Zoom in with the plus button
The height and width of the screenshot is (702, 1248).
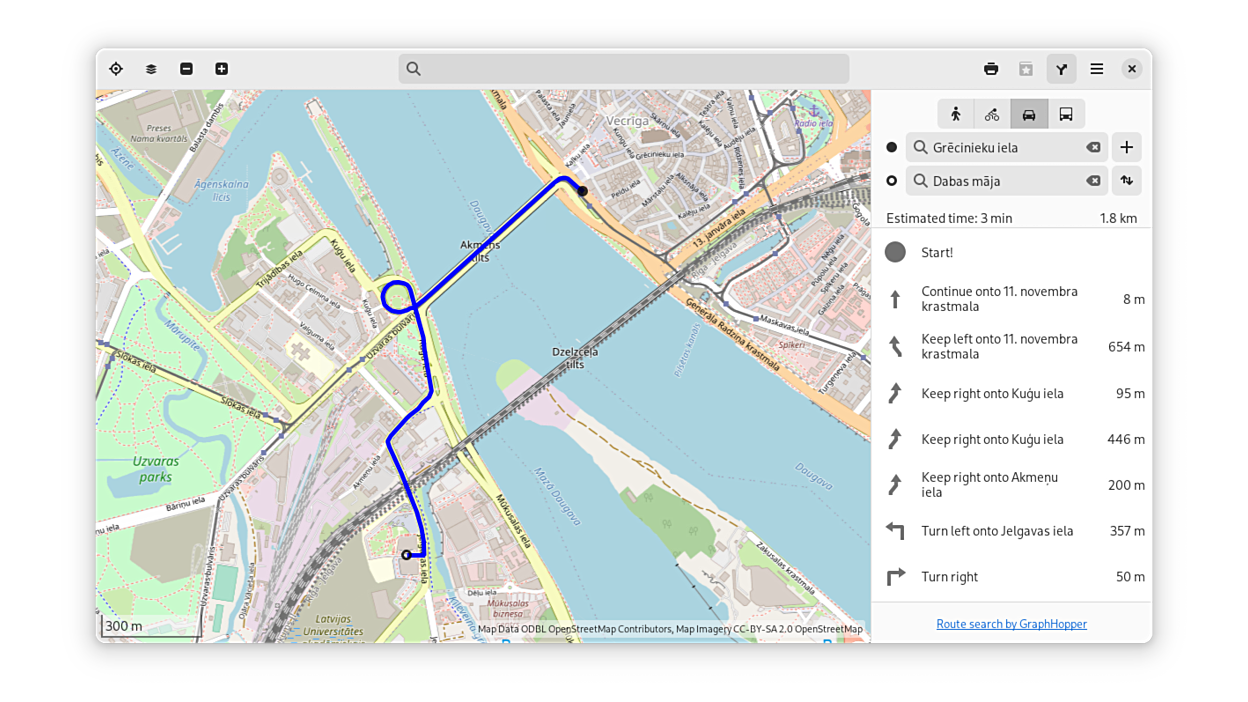pos(222,69)
